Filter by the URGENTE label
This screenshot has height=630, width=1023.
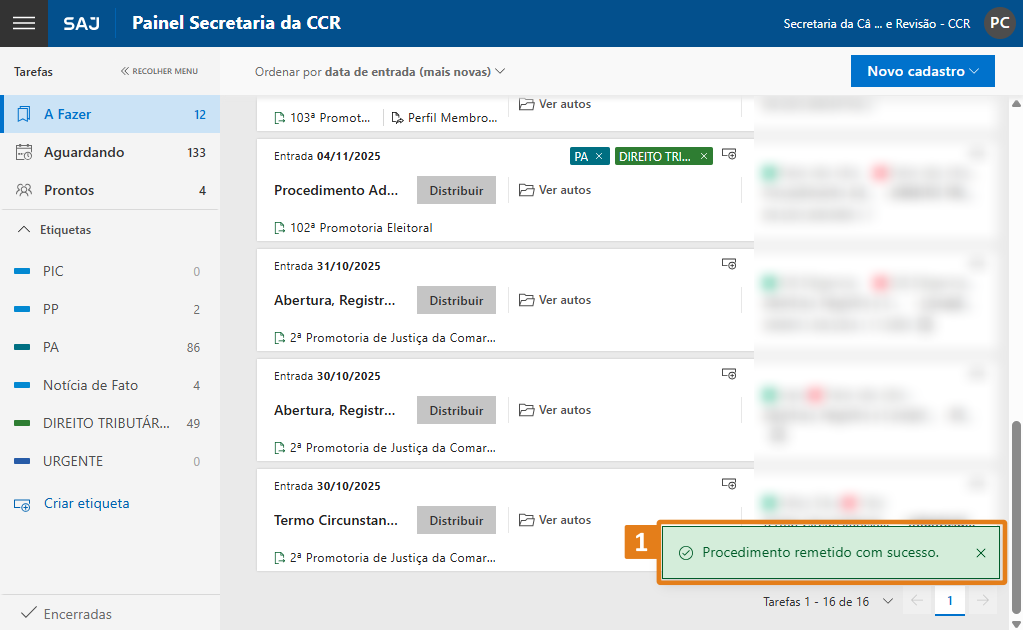pyautogui.click(x=73, y=461)
